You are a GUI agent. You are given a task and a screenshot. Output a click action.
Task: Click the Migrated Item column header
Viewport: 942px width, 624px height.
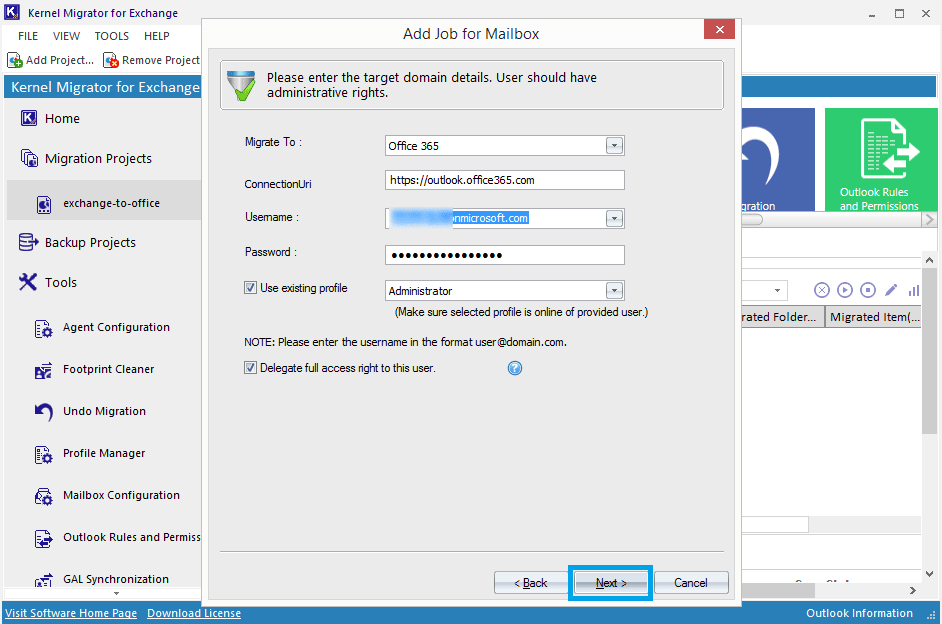[x=874, y=317]
